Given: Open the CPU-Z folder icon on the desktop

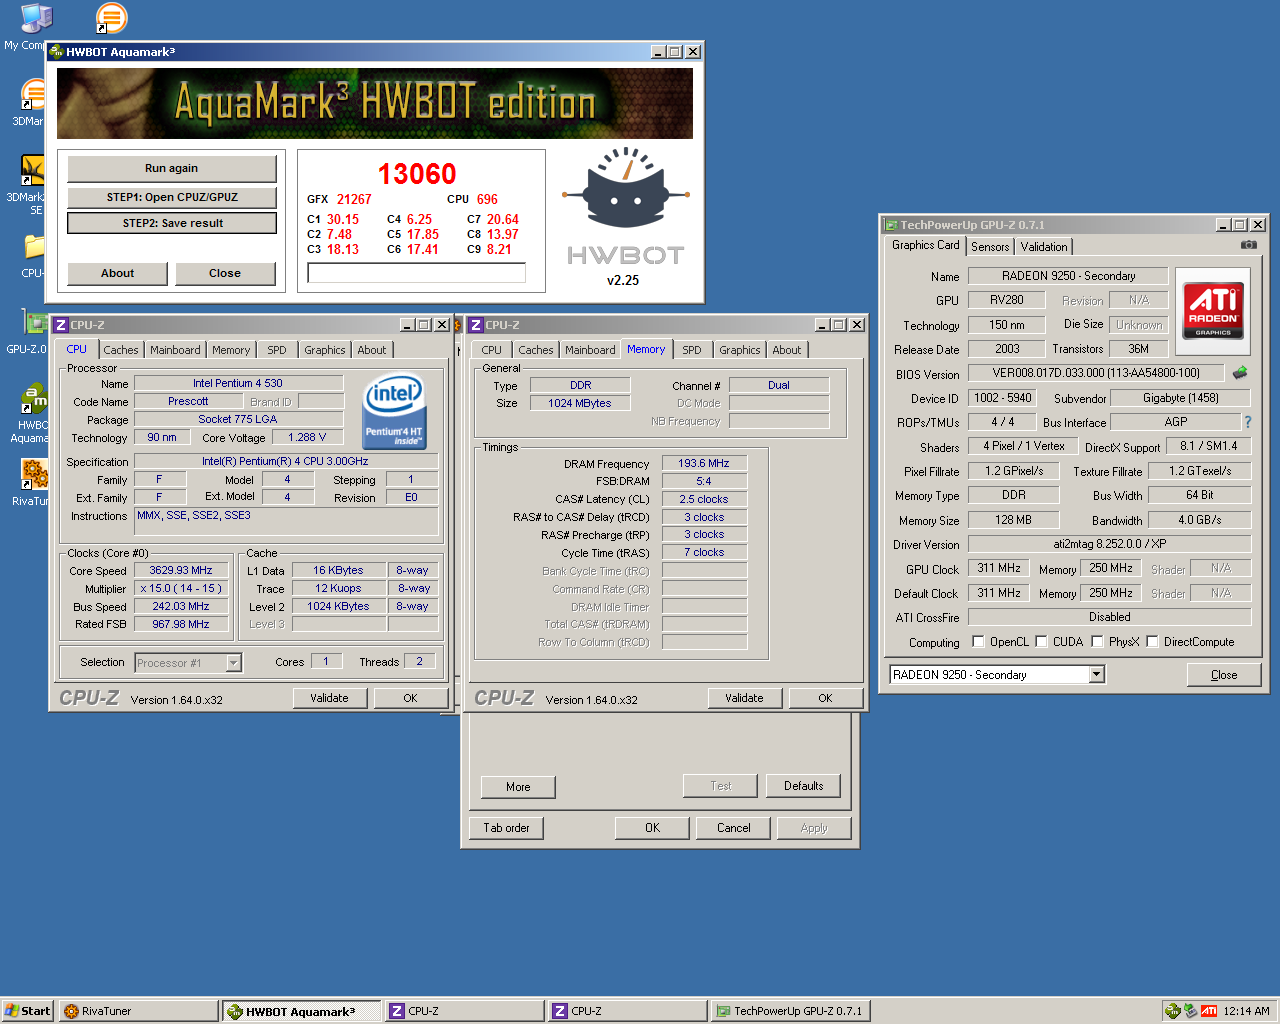Looking at the screenshot, I should click(x=34, y=246).
